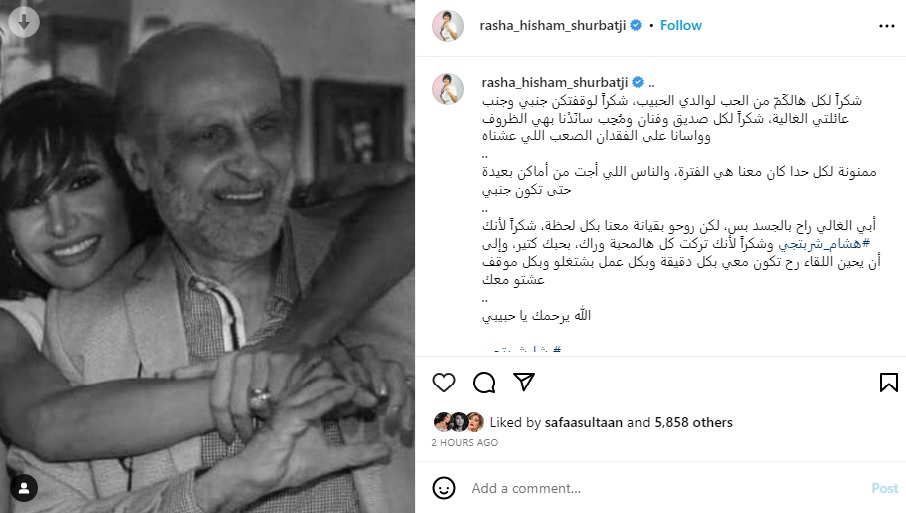Follow rasha_hisham_shurbatji
The image size is (906, 513).
point(681,25)
